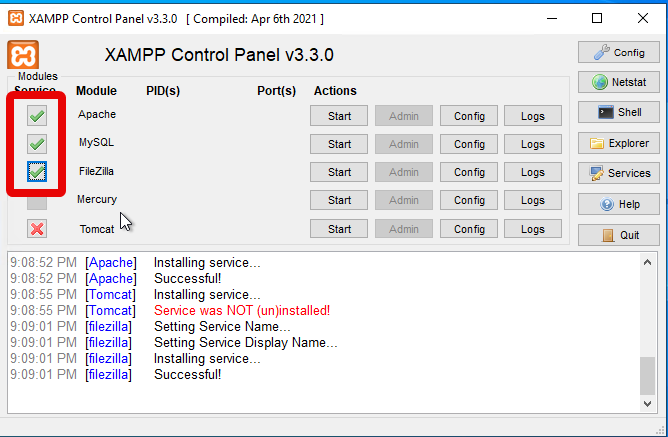
Task: Toggle the FileZilla service checkbox
Action: (37, 172)
